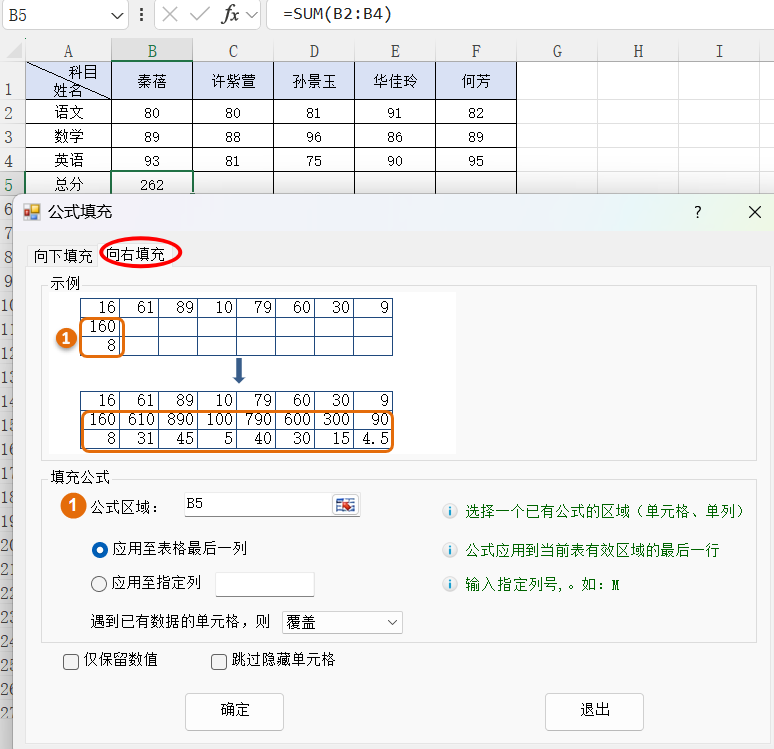Click the help question mark in 公式填充 dialog
This screenshot has width=774, height=749.
coord(698,212)
